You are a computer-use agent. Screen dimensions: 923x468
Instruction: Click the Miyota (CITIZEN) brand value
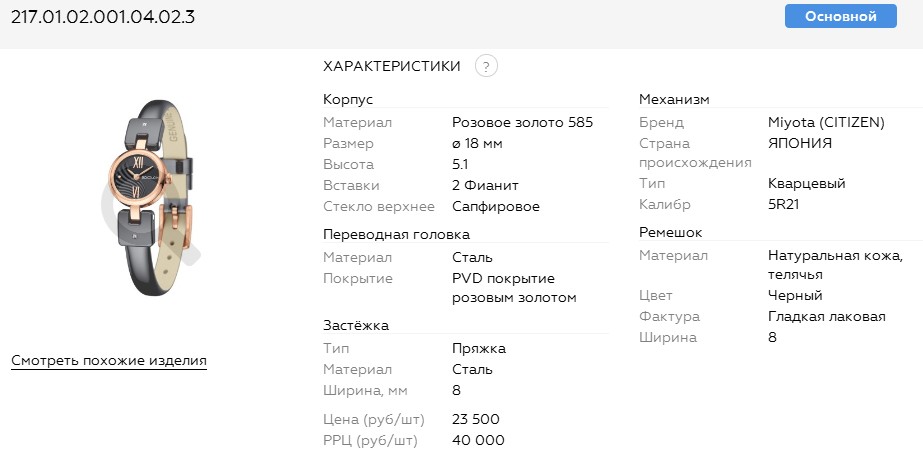(x=826, y=122)
